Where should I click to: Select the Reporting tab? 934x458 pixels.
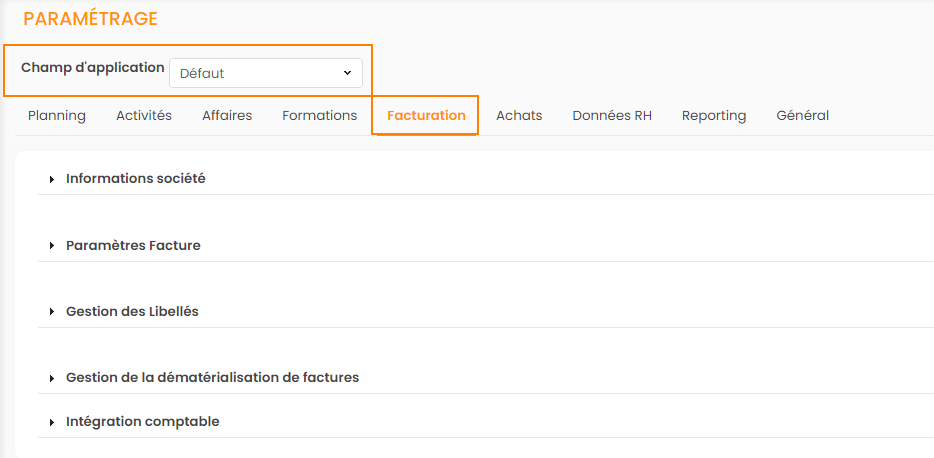[x=714, y=115]
